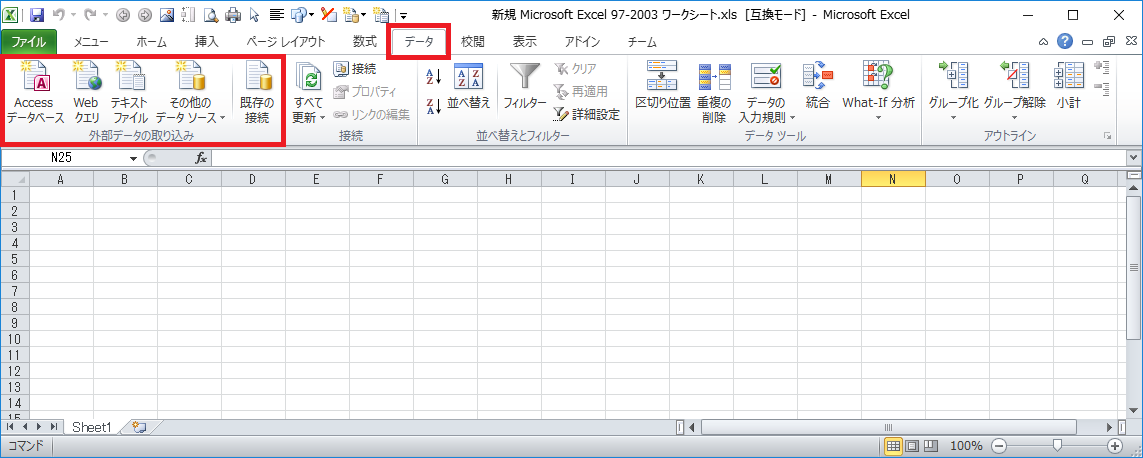Image resolution: width=1143 pixels, height=458 pixels.
Task: Click 詳細設定 advanced filter button
Action: tap(586, 114)
